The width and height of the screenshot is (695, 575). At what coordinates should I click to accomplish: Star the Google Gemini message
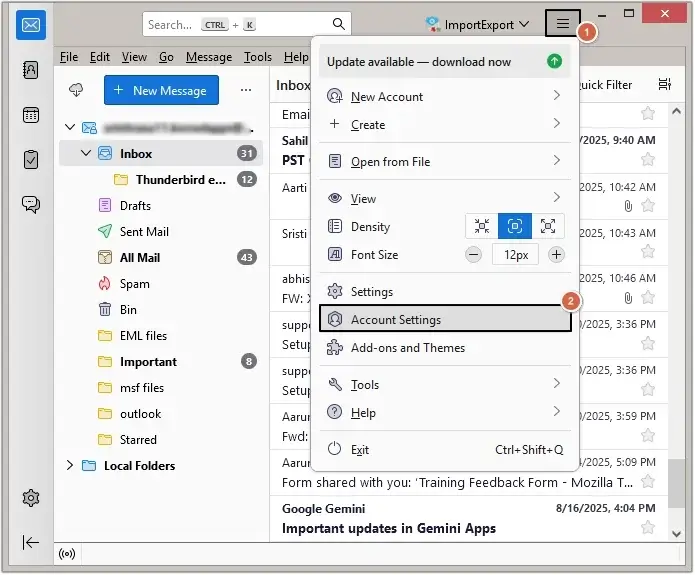[x=648, y=527]
